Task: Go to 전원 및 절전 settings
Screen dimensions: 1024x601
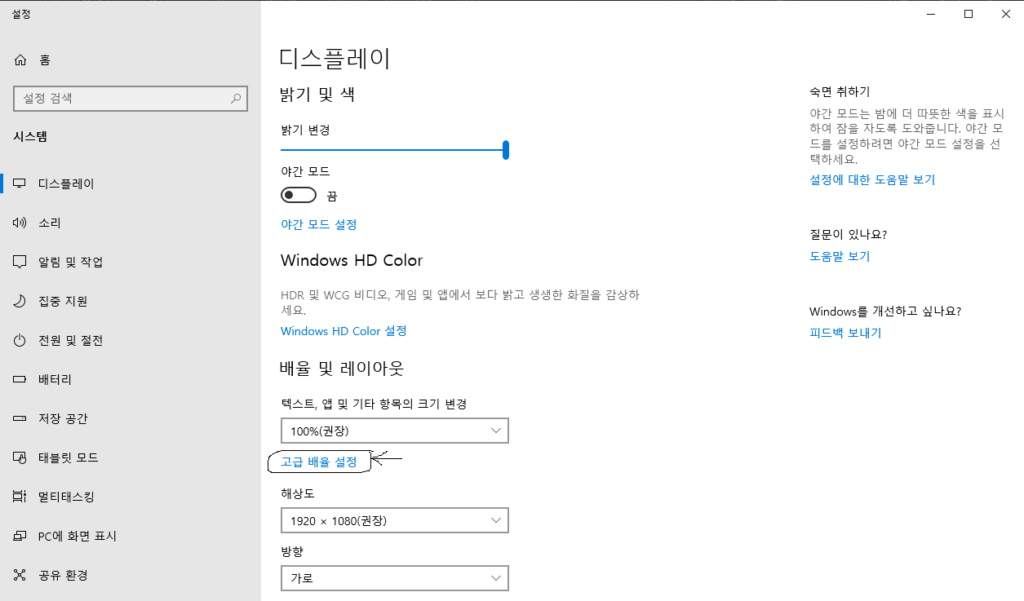Action: pos(72,340)
